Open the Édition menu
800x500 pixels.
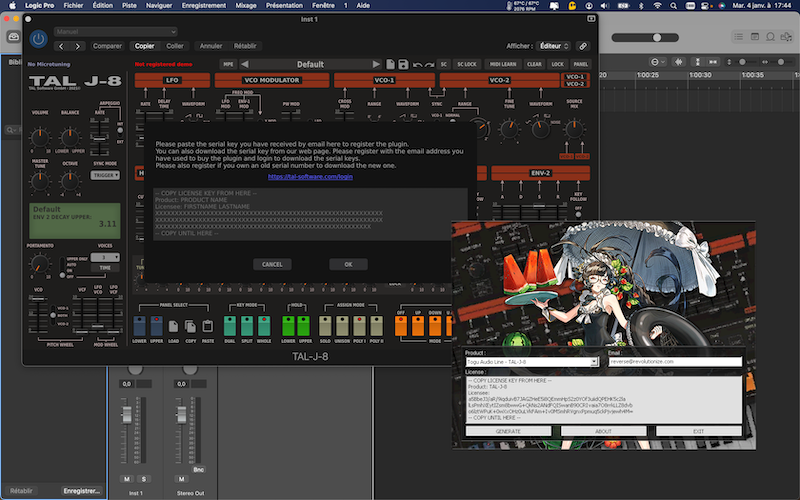[103, 6]
